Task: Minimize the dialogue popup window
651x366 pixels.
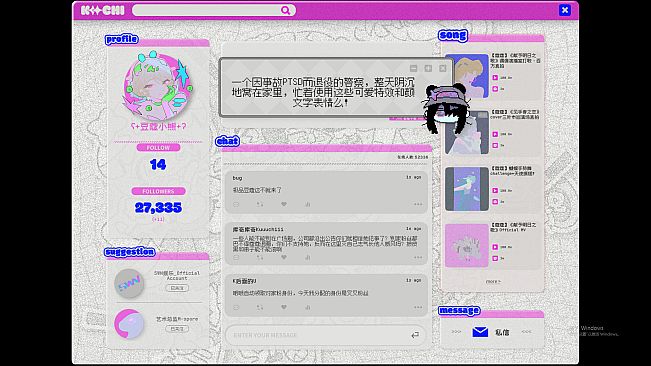Action: coord(413,68)
